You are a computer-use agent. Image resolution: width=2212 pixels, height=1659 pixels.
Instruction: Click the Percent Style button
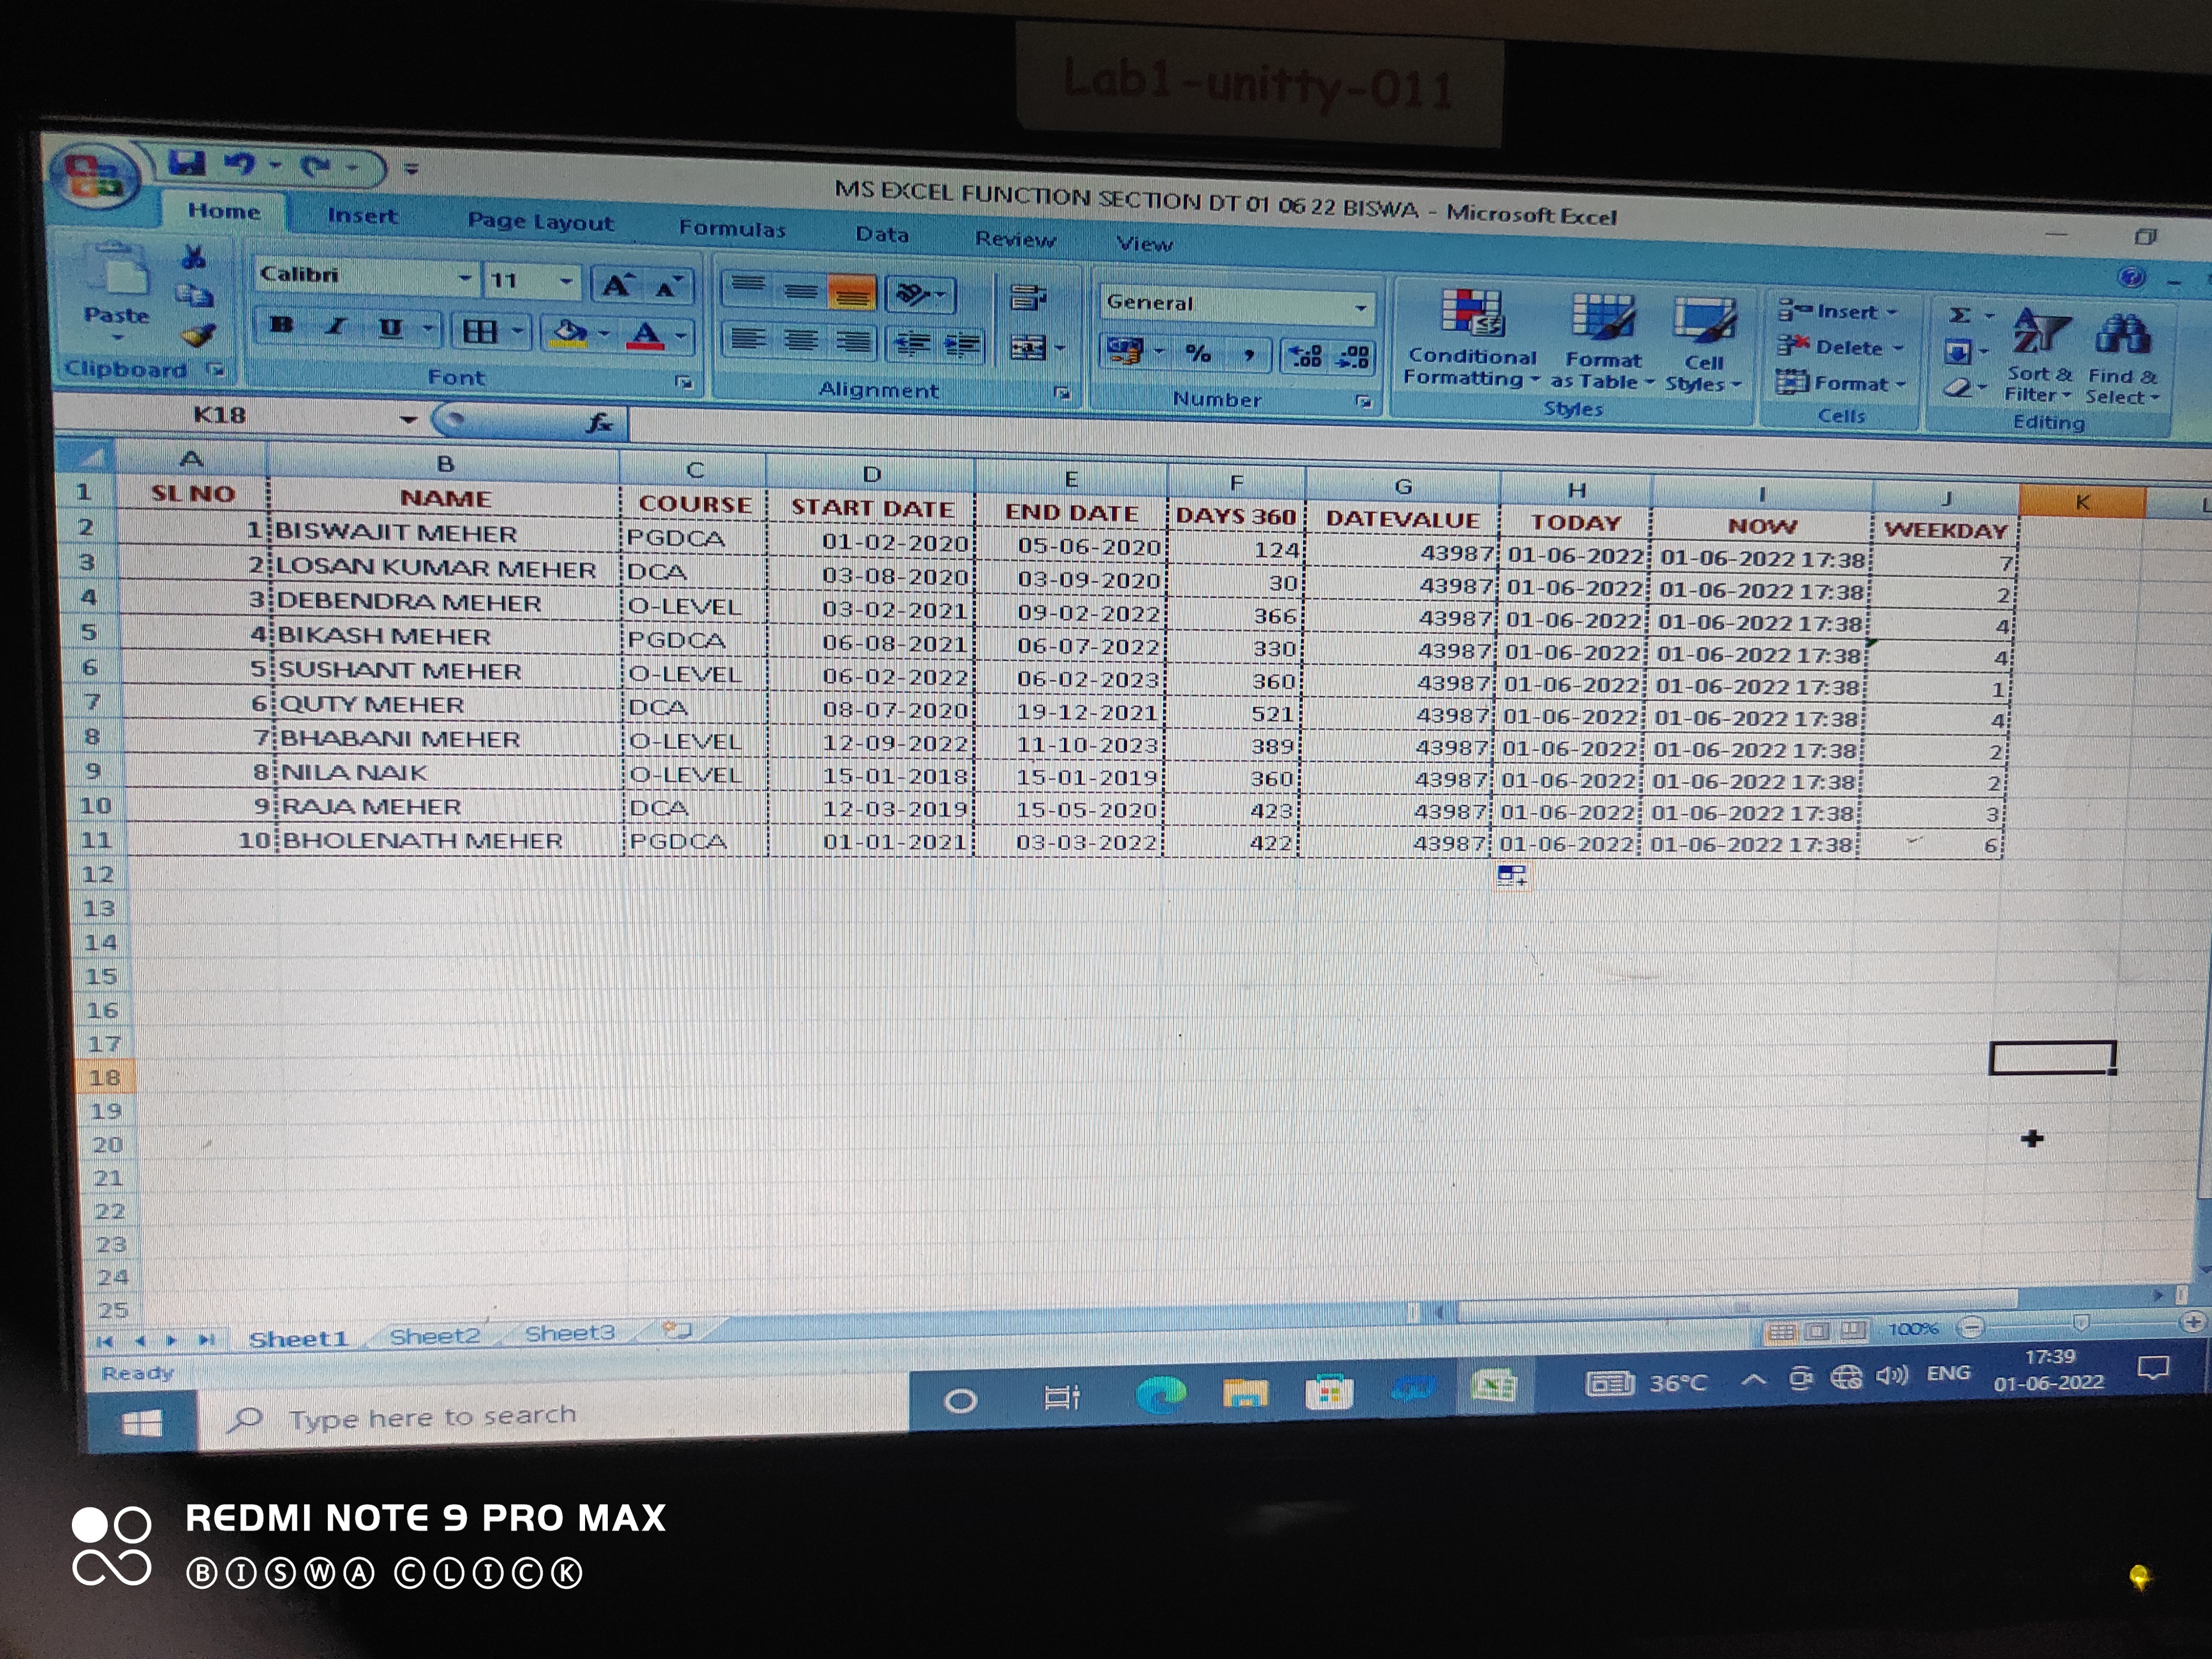[x=1198, y=353]
